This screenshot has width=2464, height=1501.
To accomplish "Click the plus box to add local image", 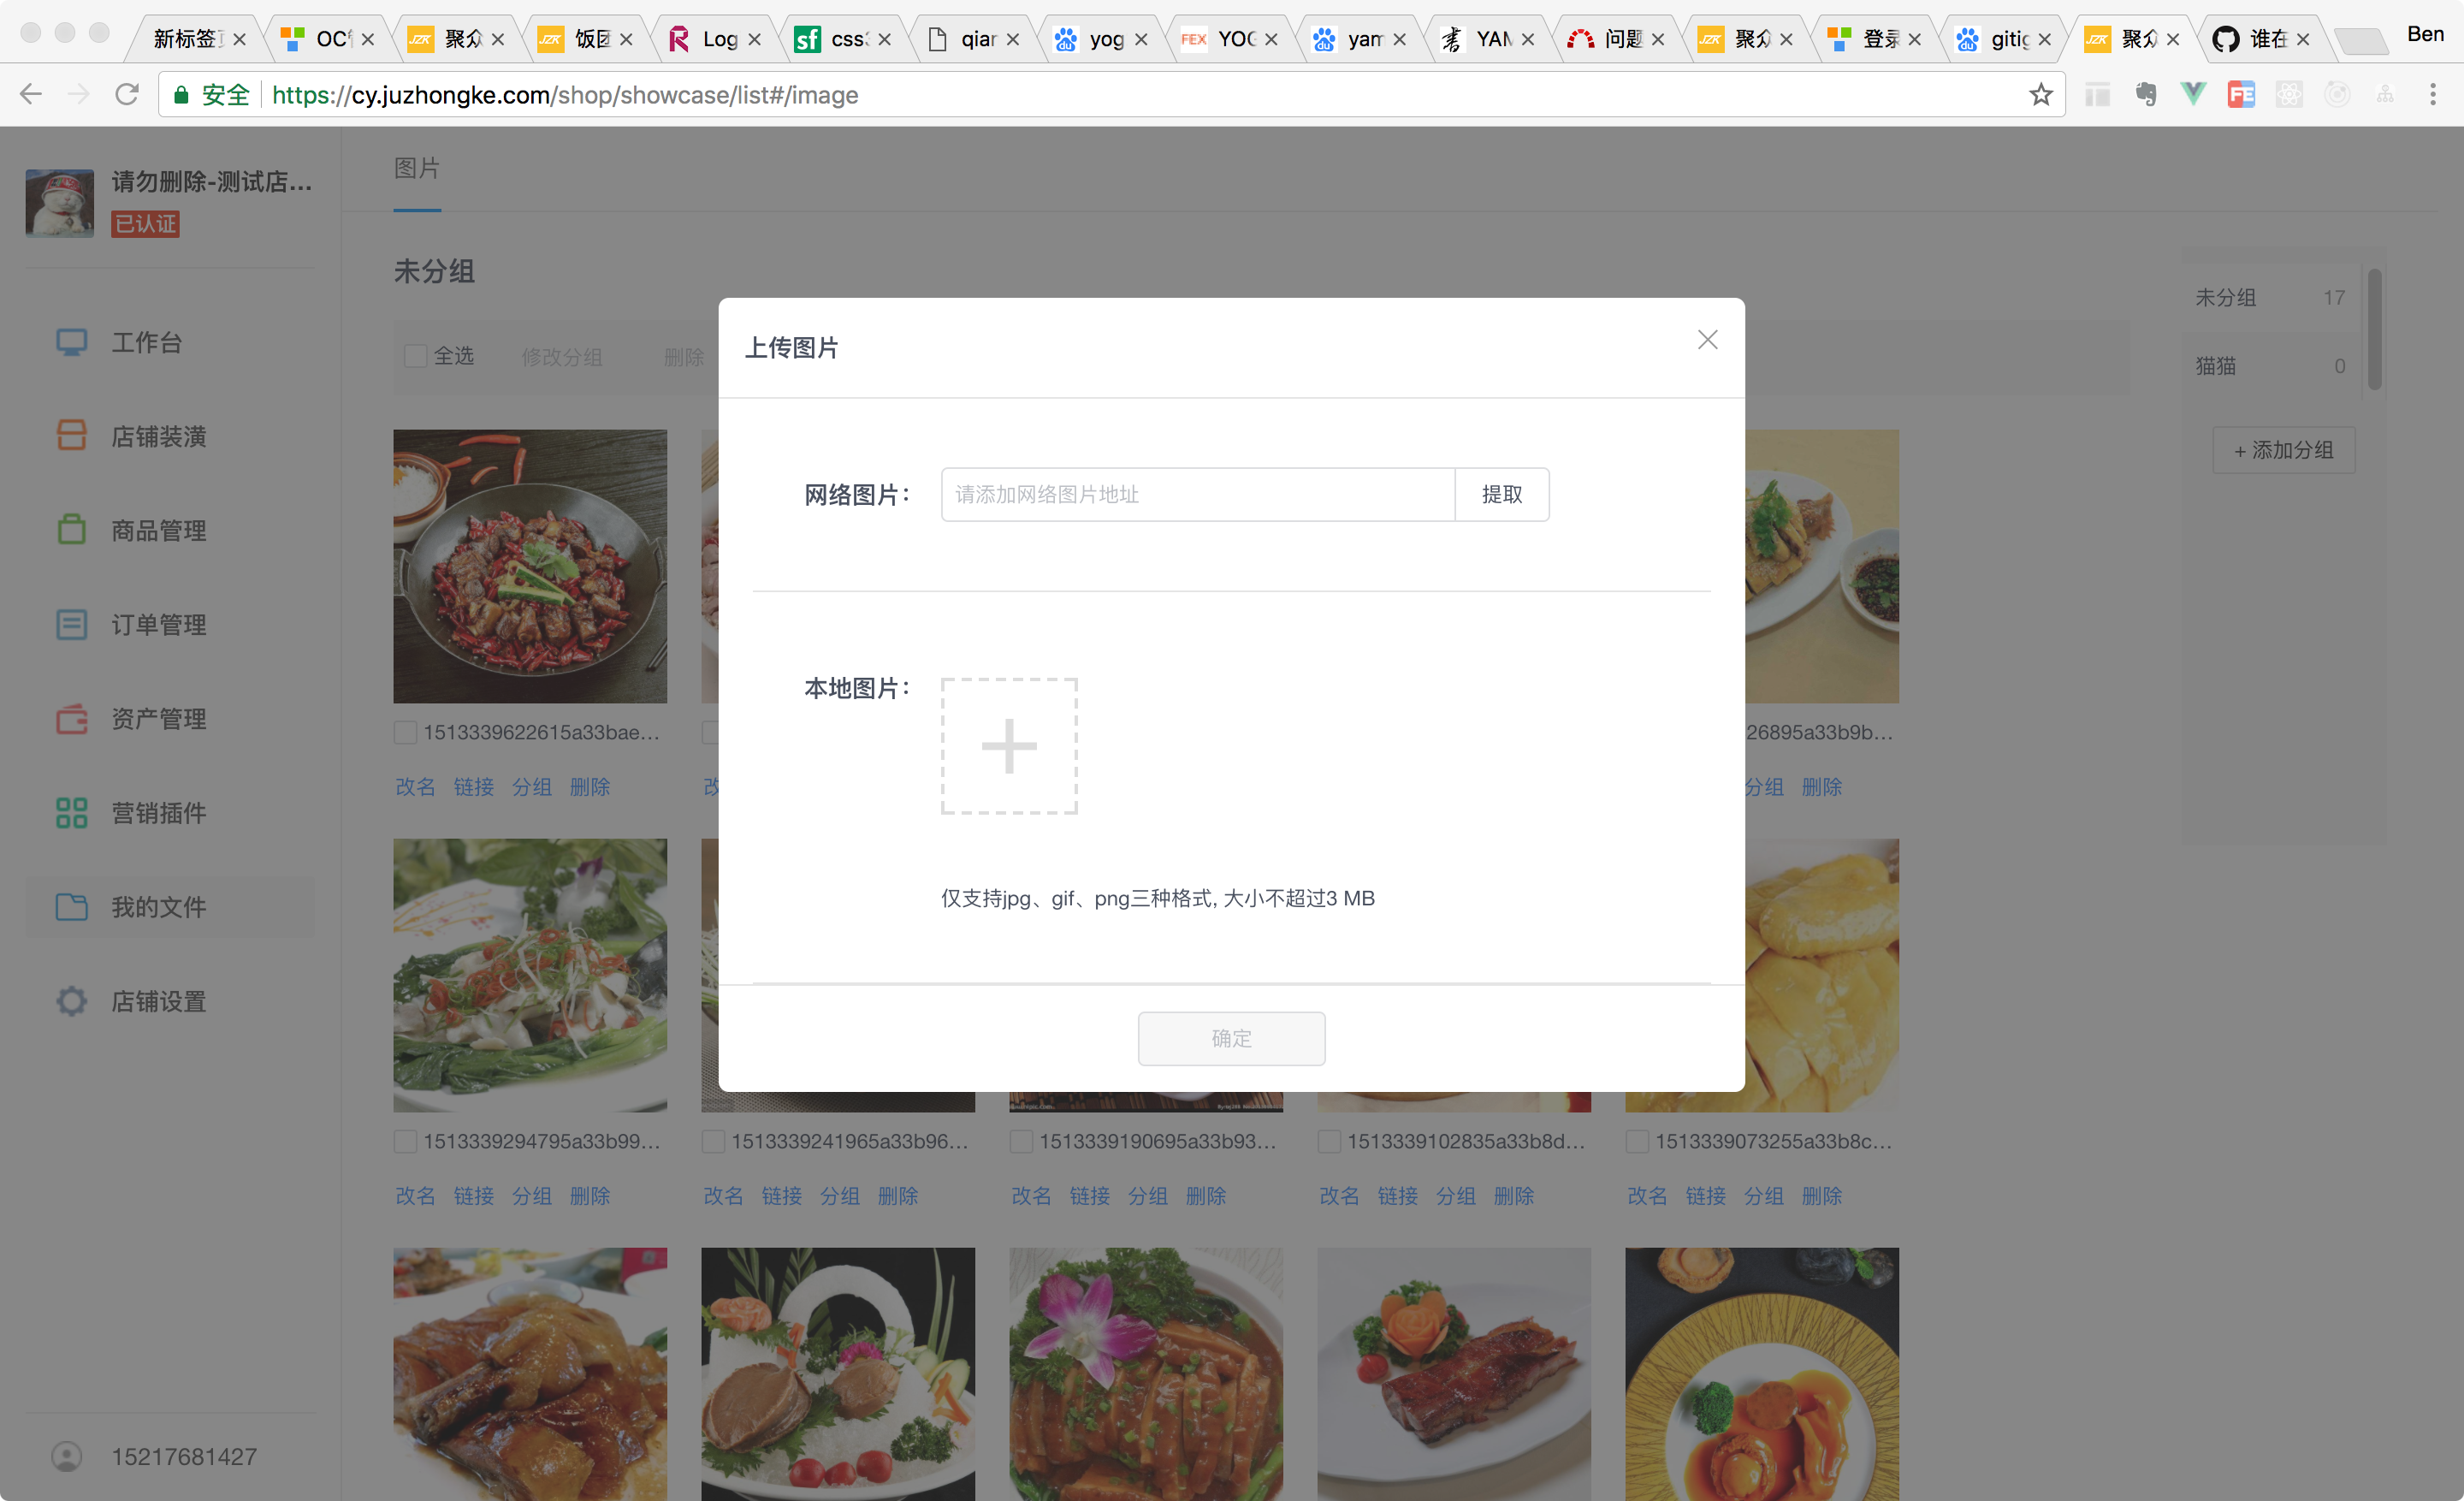I will (1009, 746).
